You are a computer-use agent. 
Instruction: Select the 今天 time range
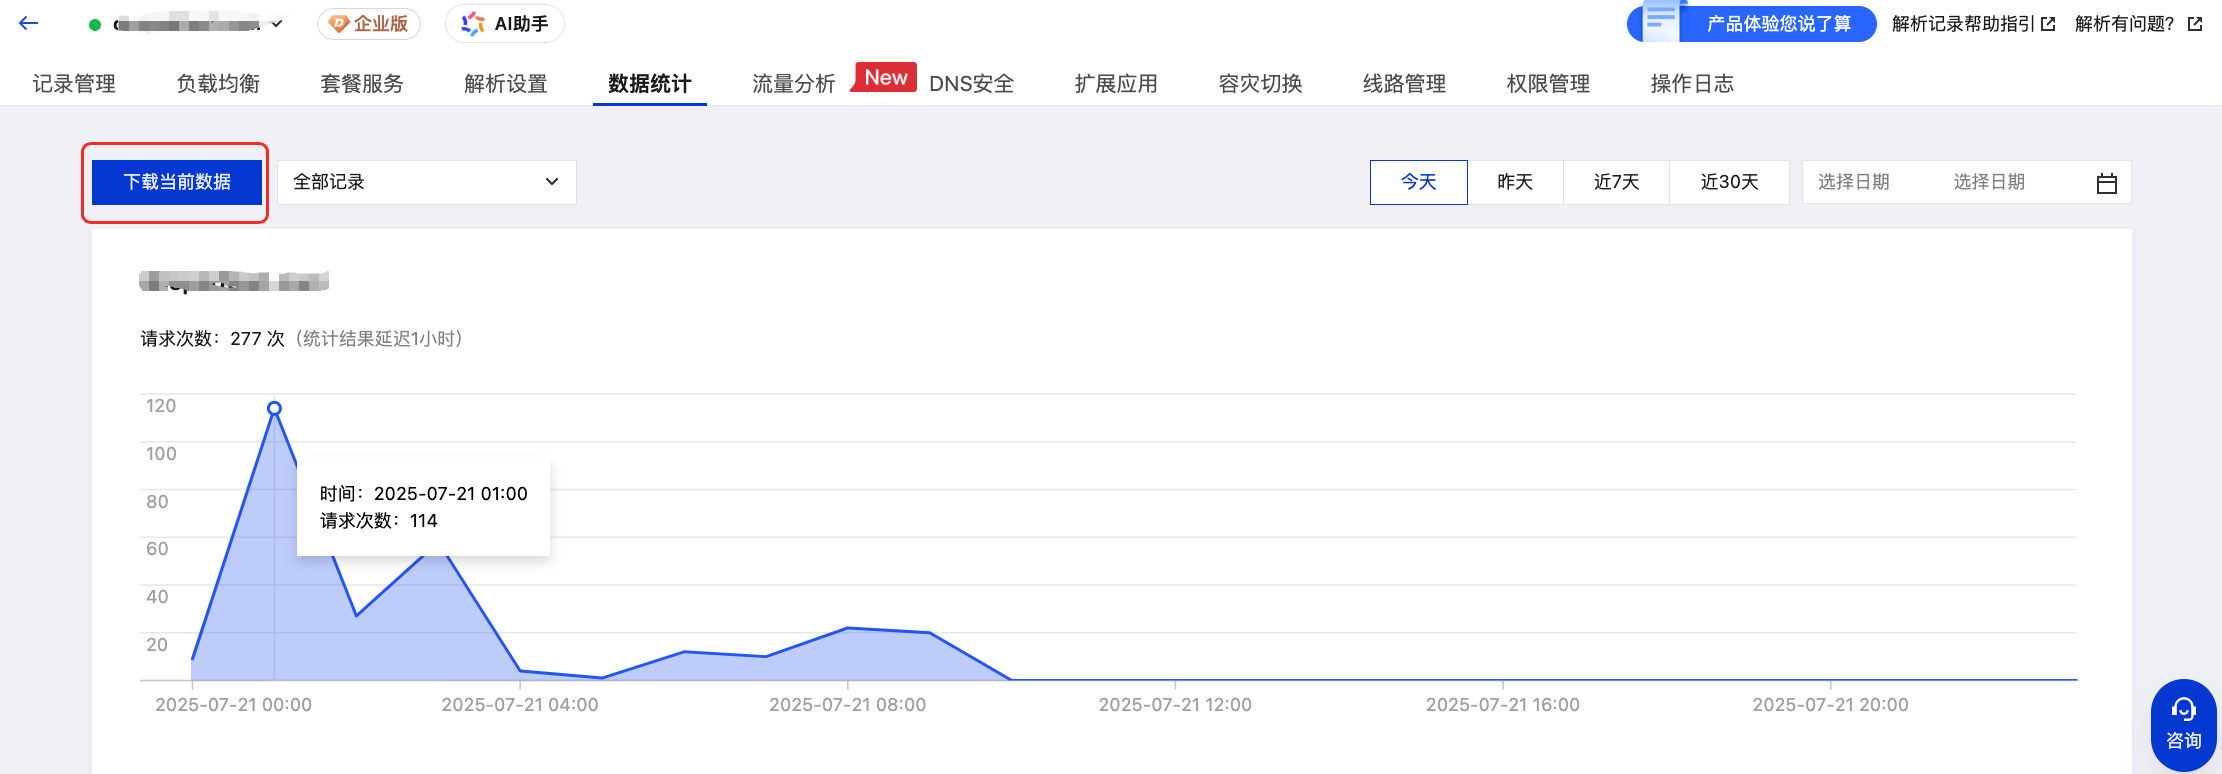coord(1418,182)
